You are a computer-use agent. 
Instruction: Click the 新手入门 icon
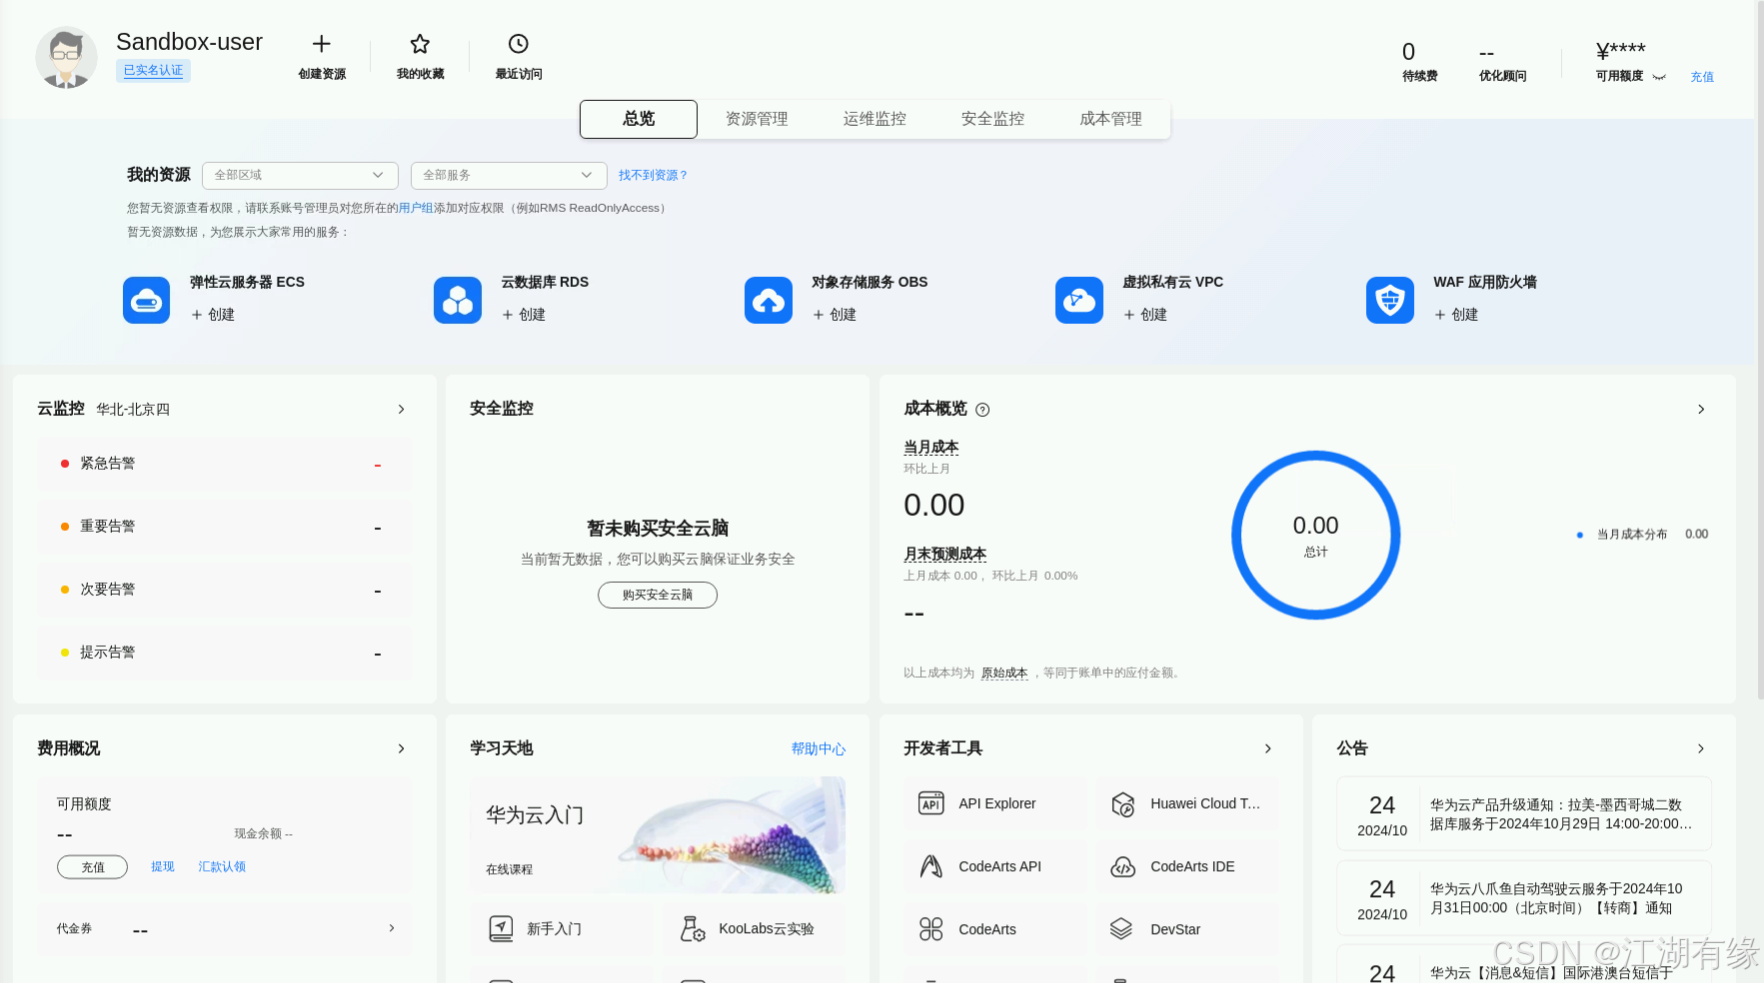(501, 929)
